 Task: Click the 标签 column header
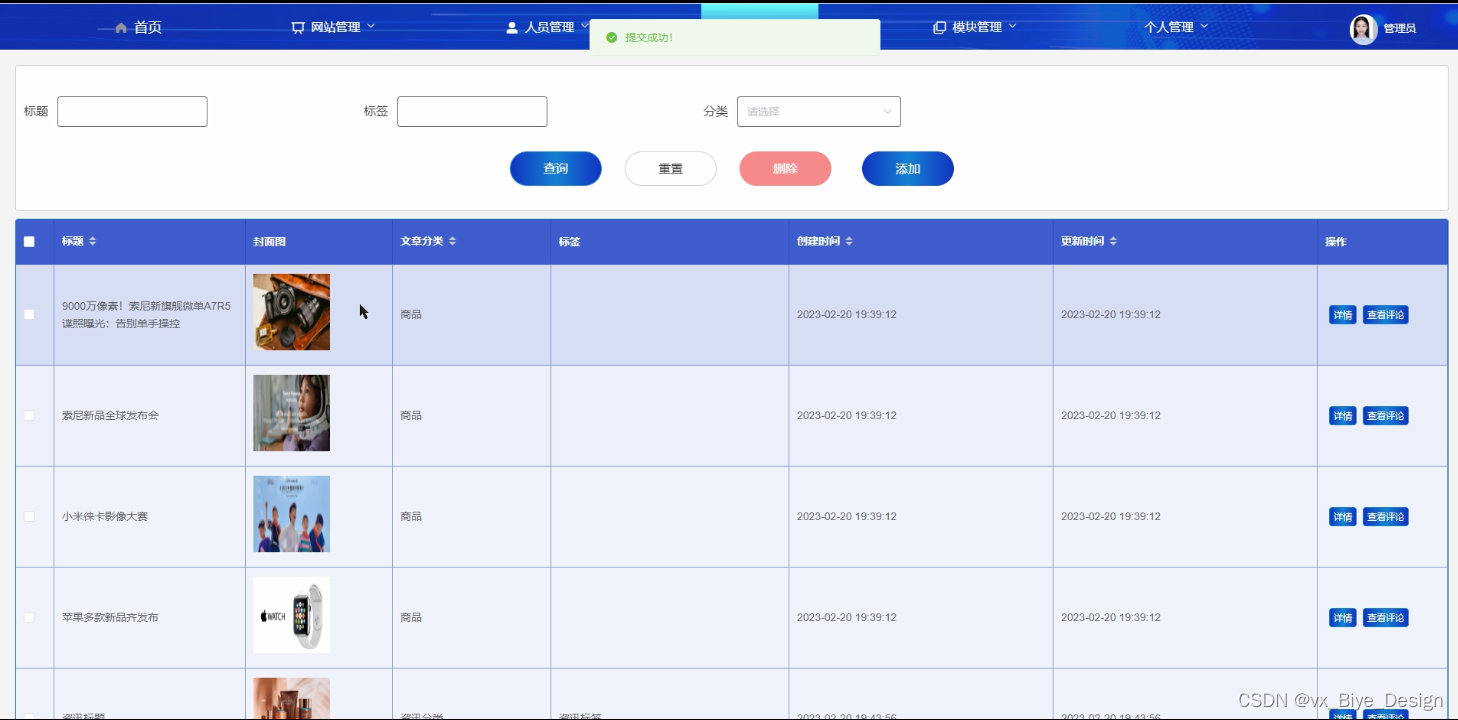point(569,241)
